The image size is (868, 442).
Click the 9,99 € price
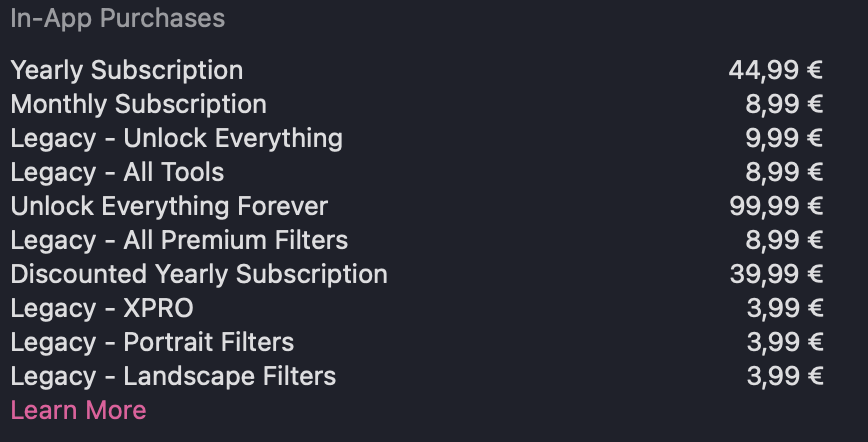point(784,138)
